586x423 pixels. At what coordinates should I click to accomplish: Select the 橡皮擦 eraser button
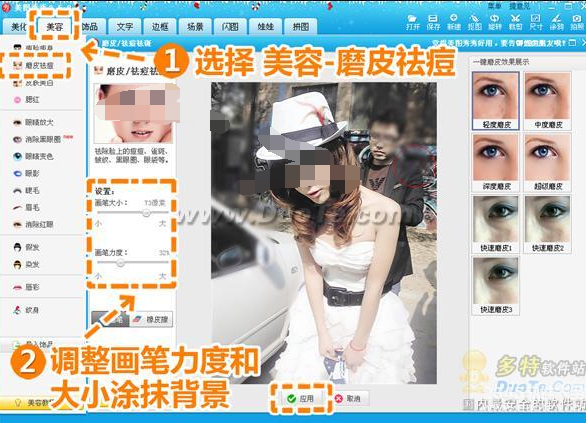[x=151, y=319]
